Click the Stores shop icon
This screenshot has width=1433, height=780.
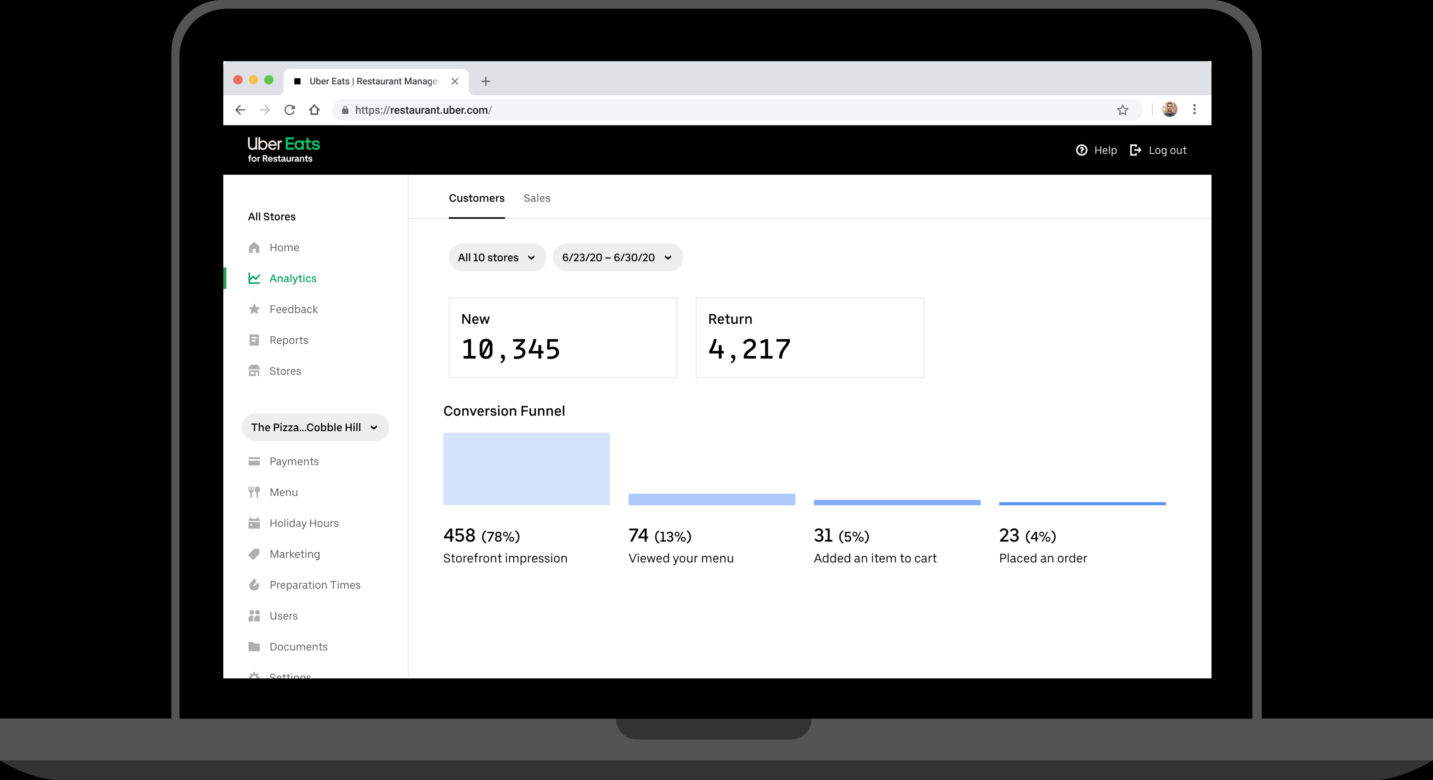click(x=254, y=371)
